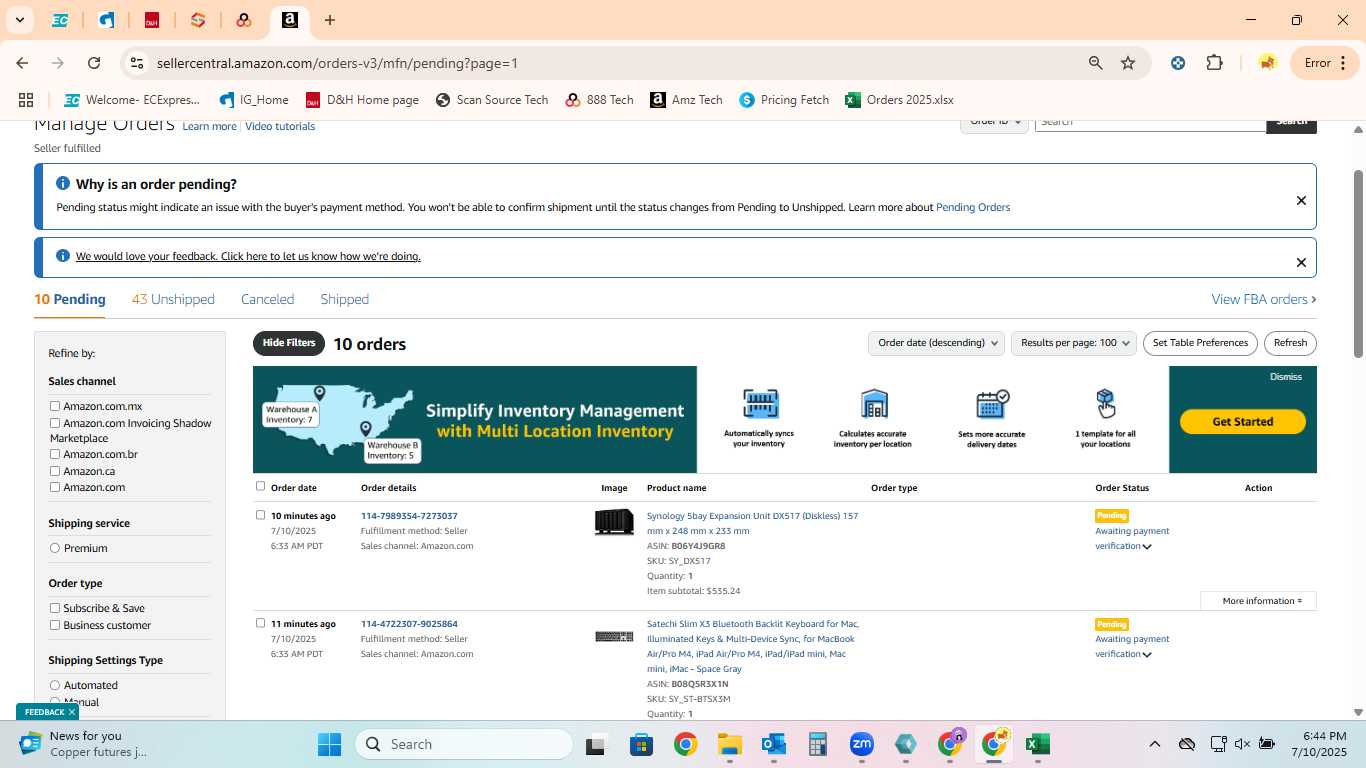This screenshot has height=768, width=1366.
Task: Open the IG_Home bookmark
Action: (x=254, y=100)
